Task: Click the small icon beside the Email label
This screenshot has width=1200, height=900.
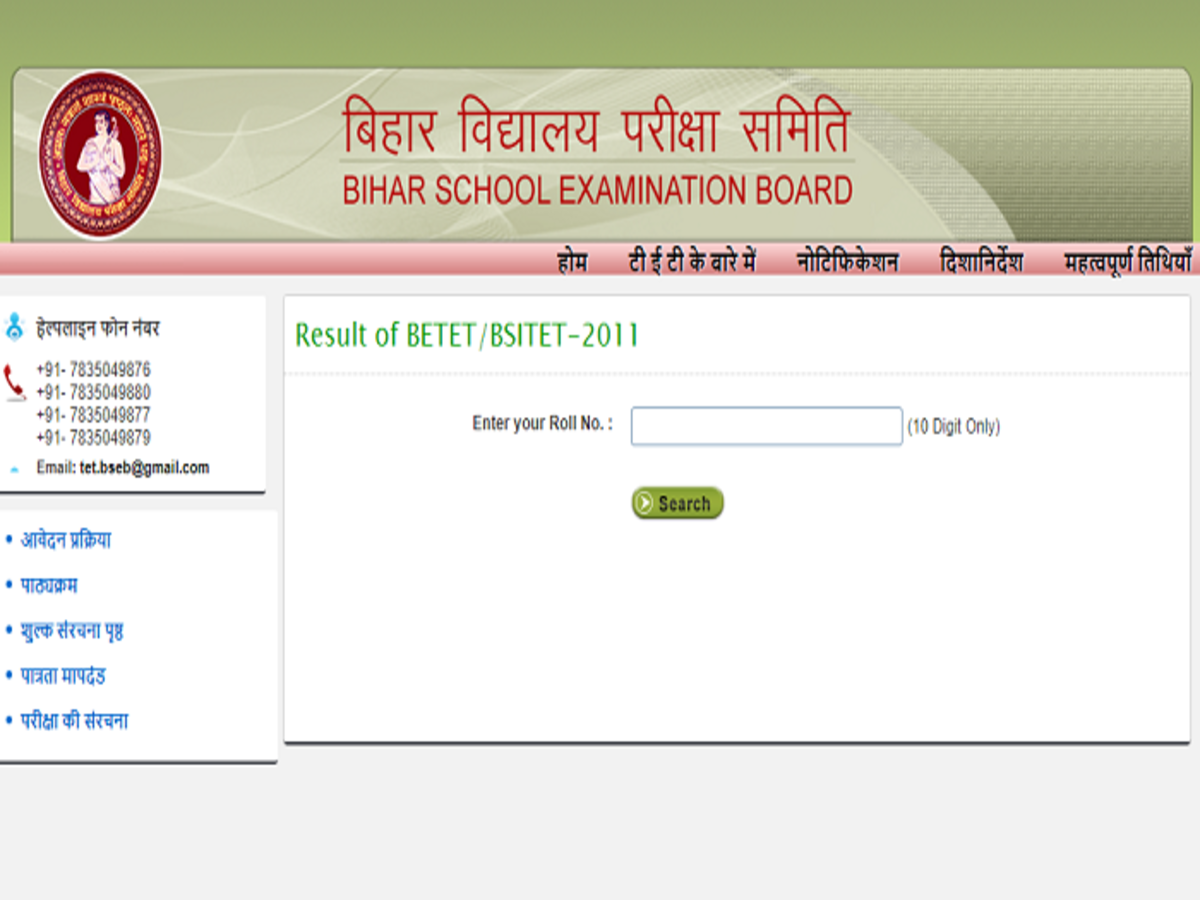Action: click(14, 469)
